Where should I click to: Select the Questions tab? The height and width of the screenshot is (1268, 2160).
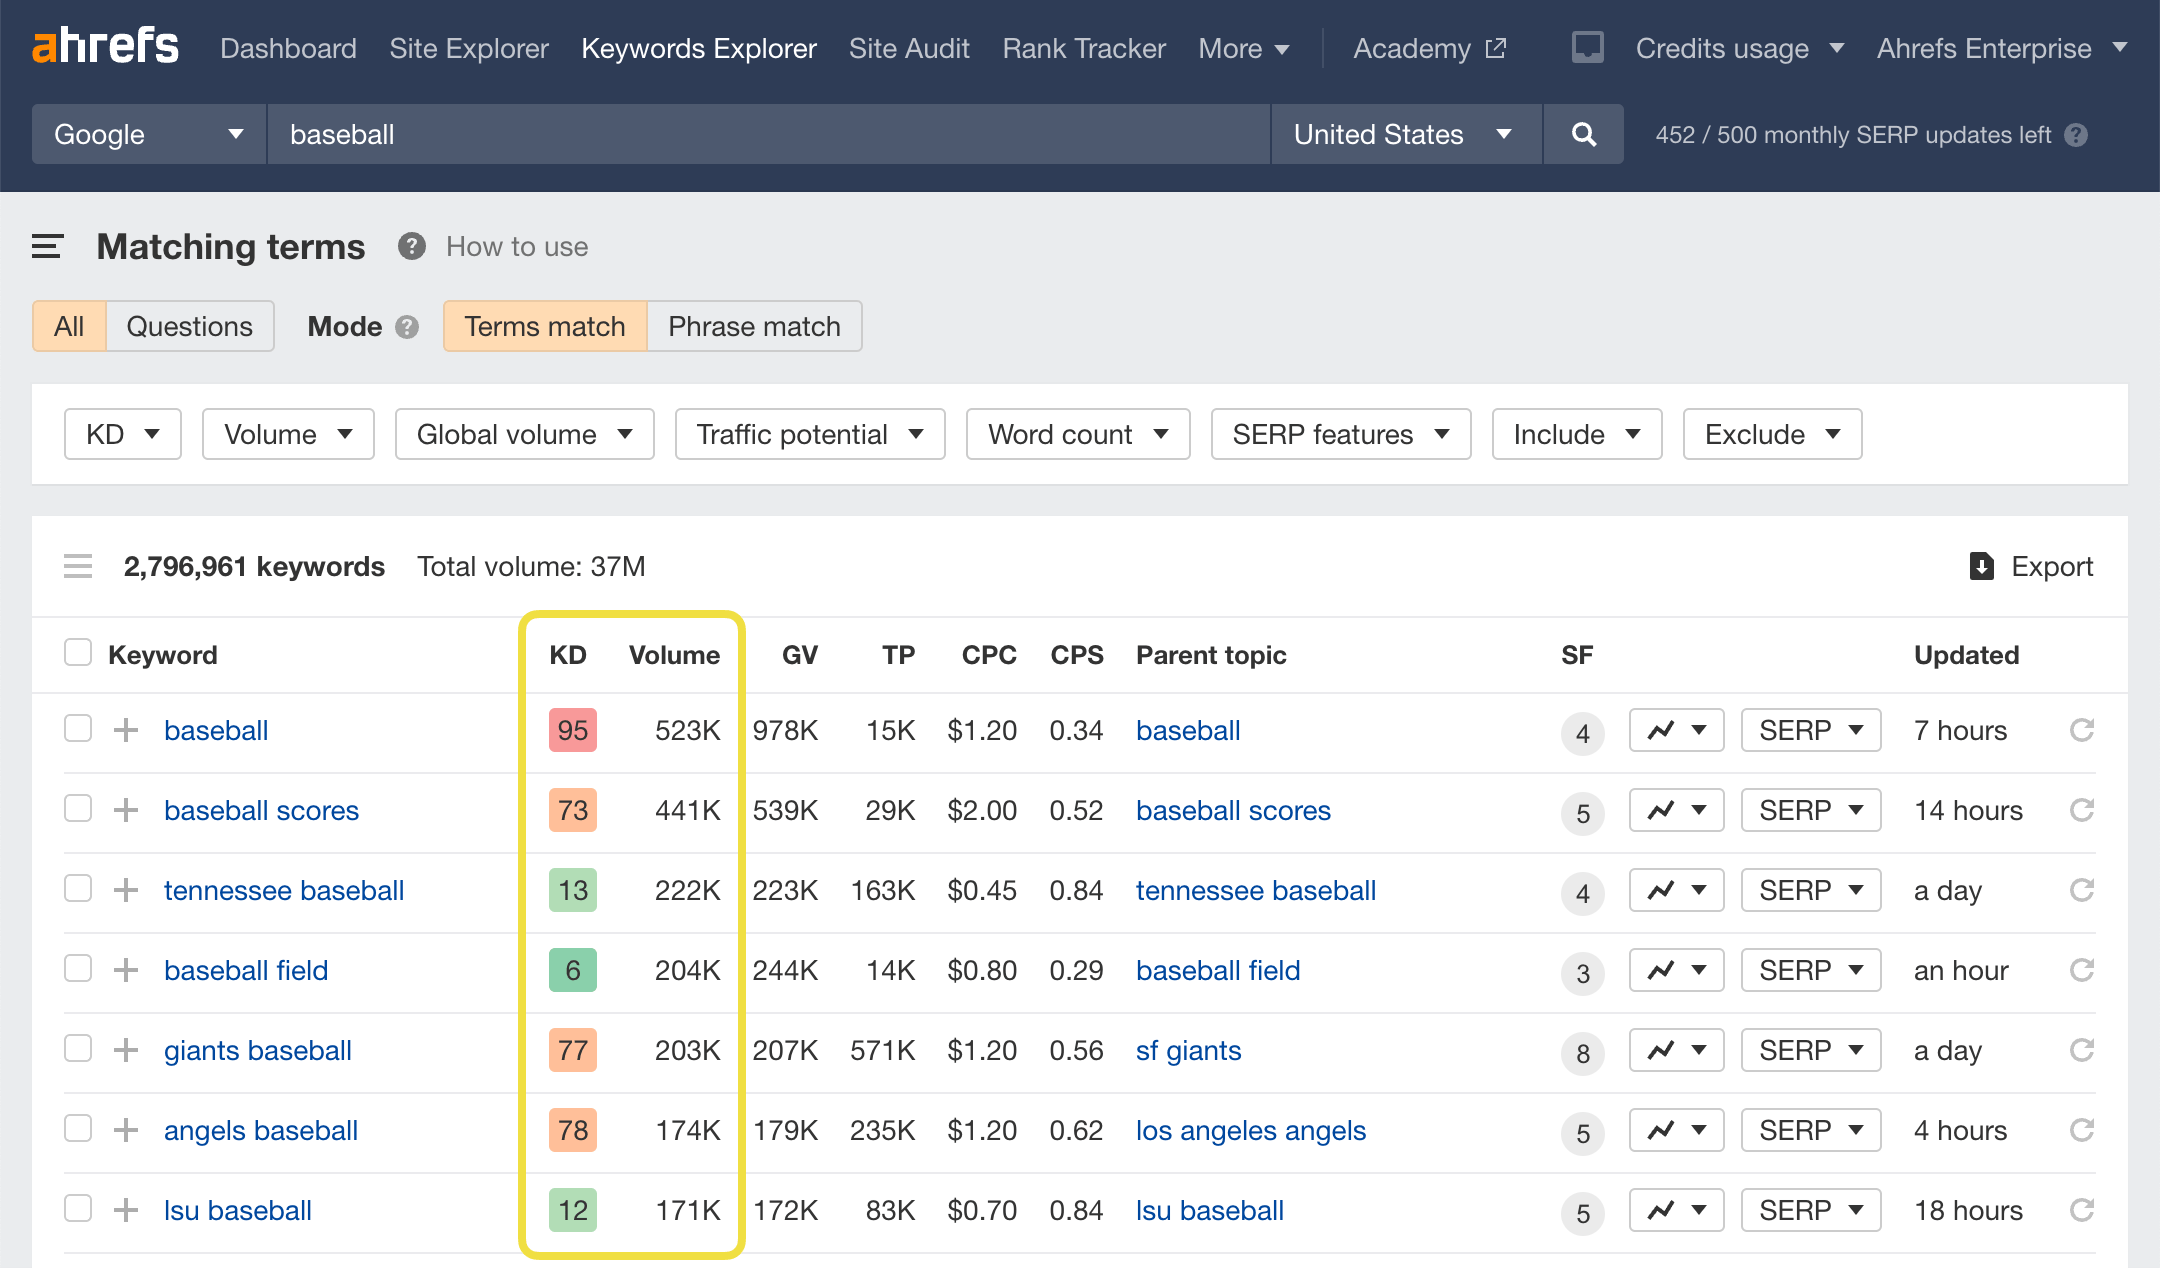pyautogui.click(x=189, y=326)
